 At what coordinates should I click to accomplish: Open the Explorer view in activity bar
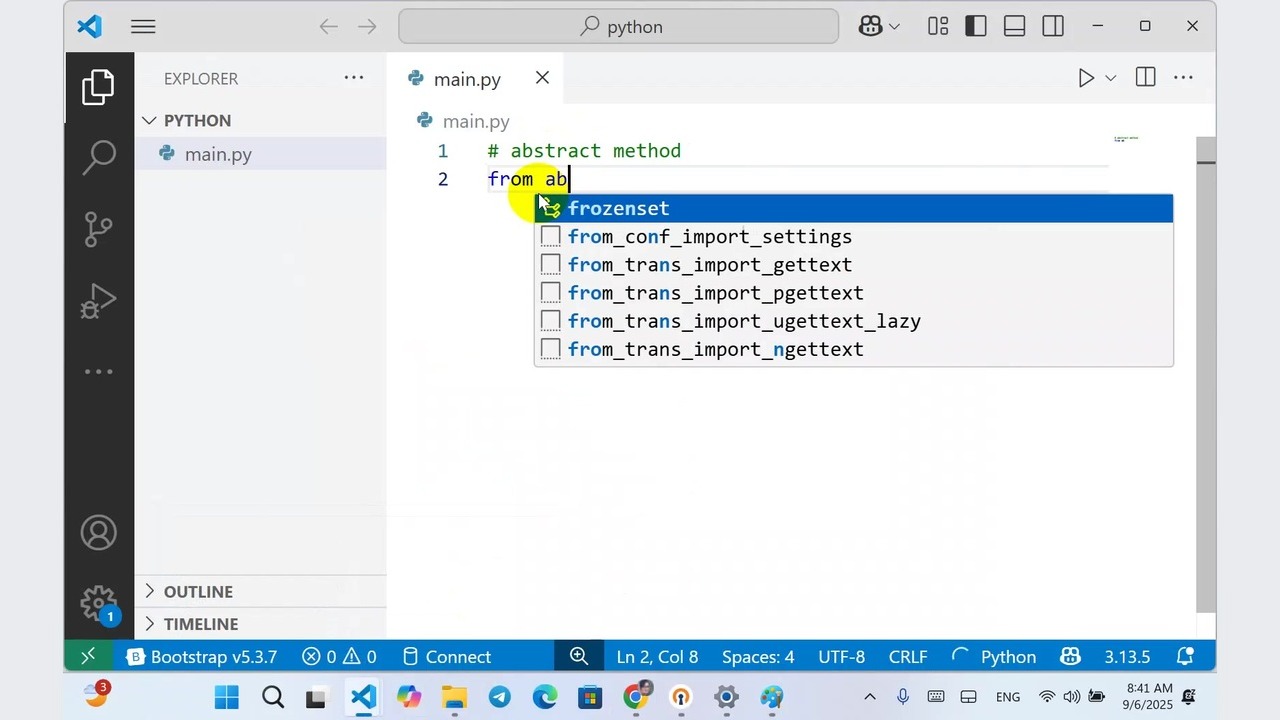coord(98,87)
